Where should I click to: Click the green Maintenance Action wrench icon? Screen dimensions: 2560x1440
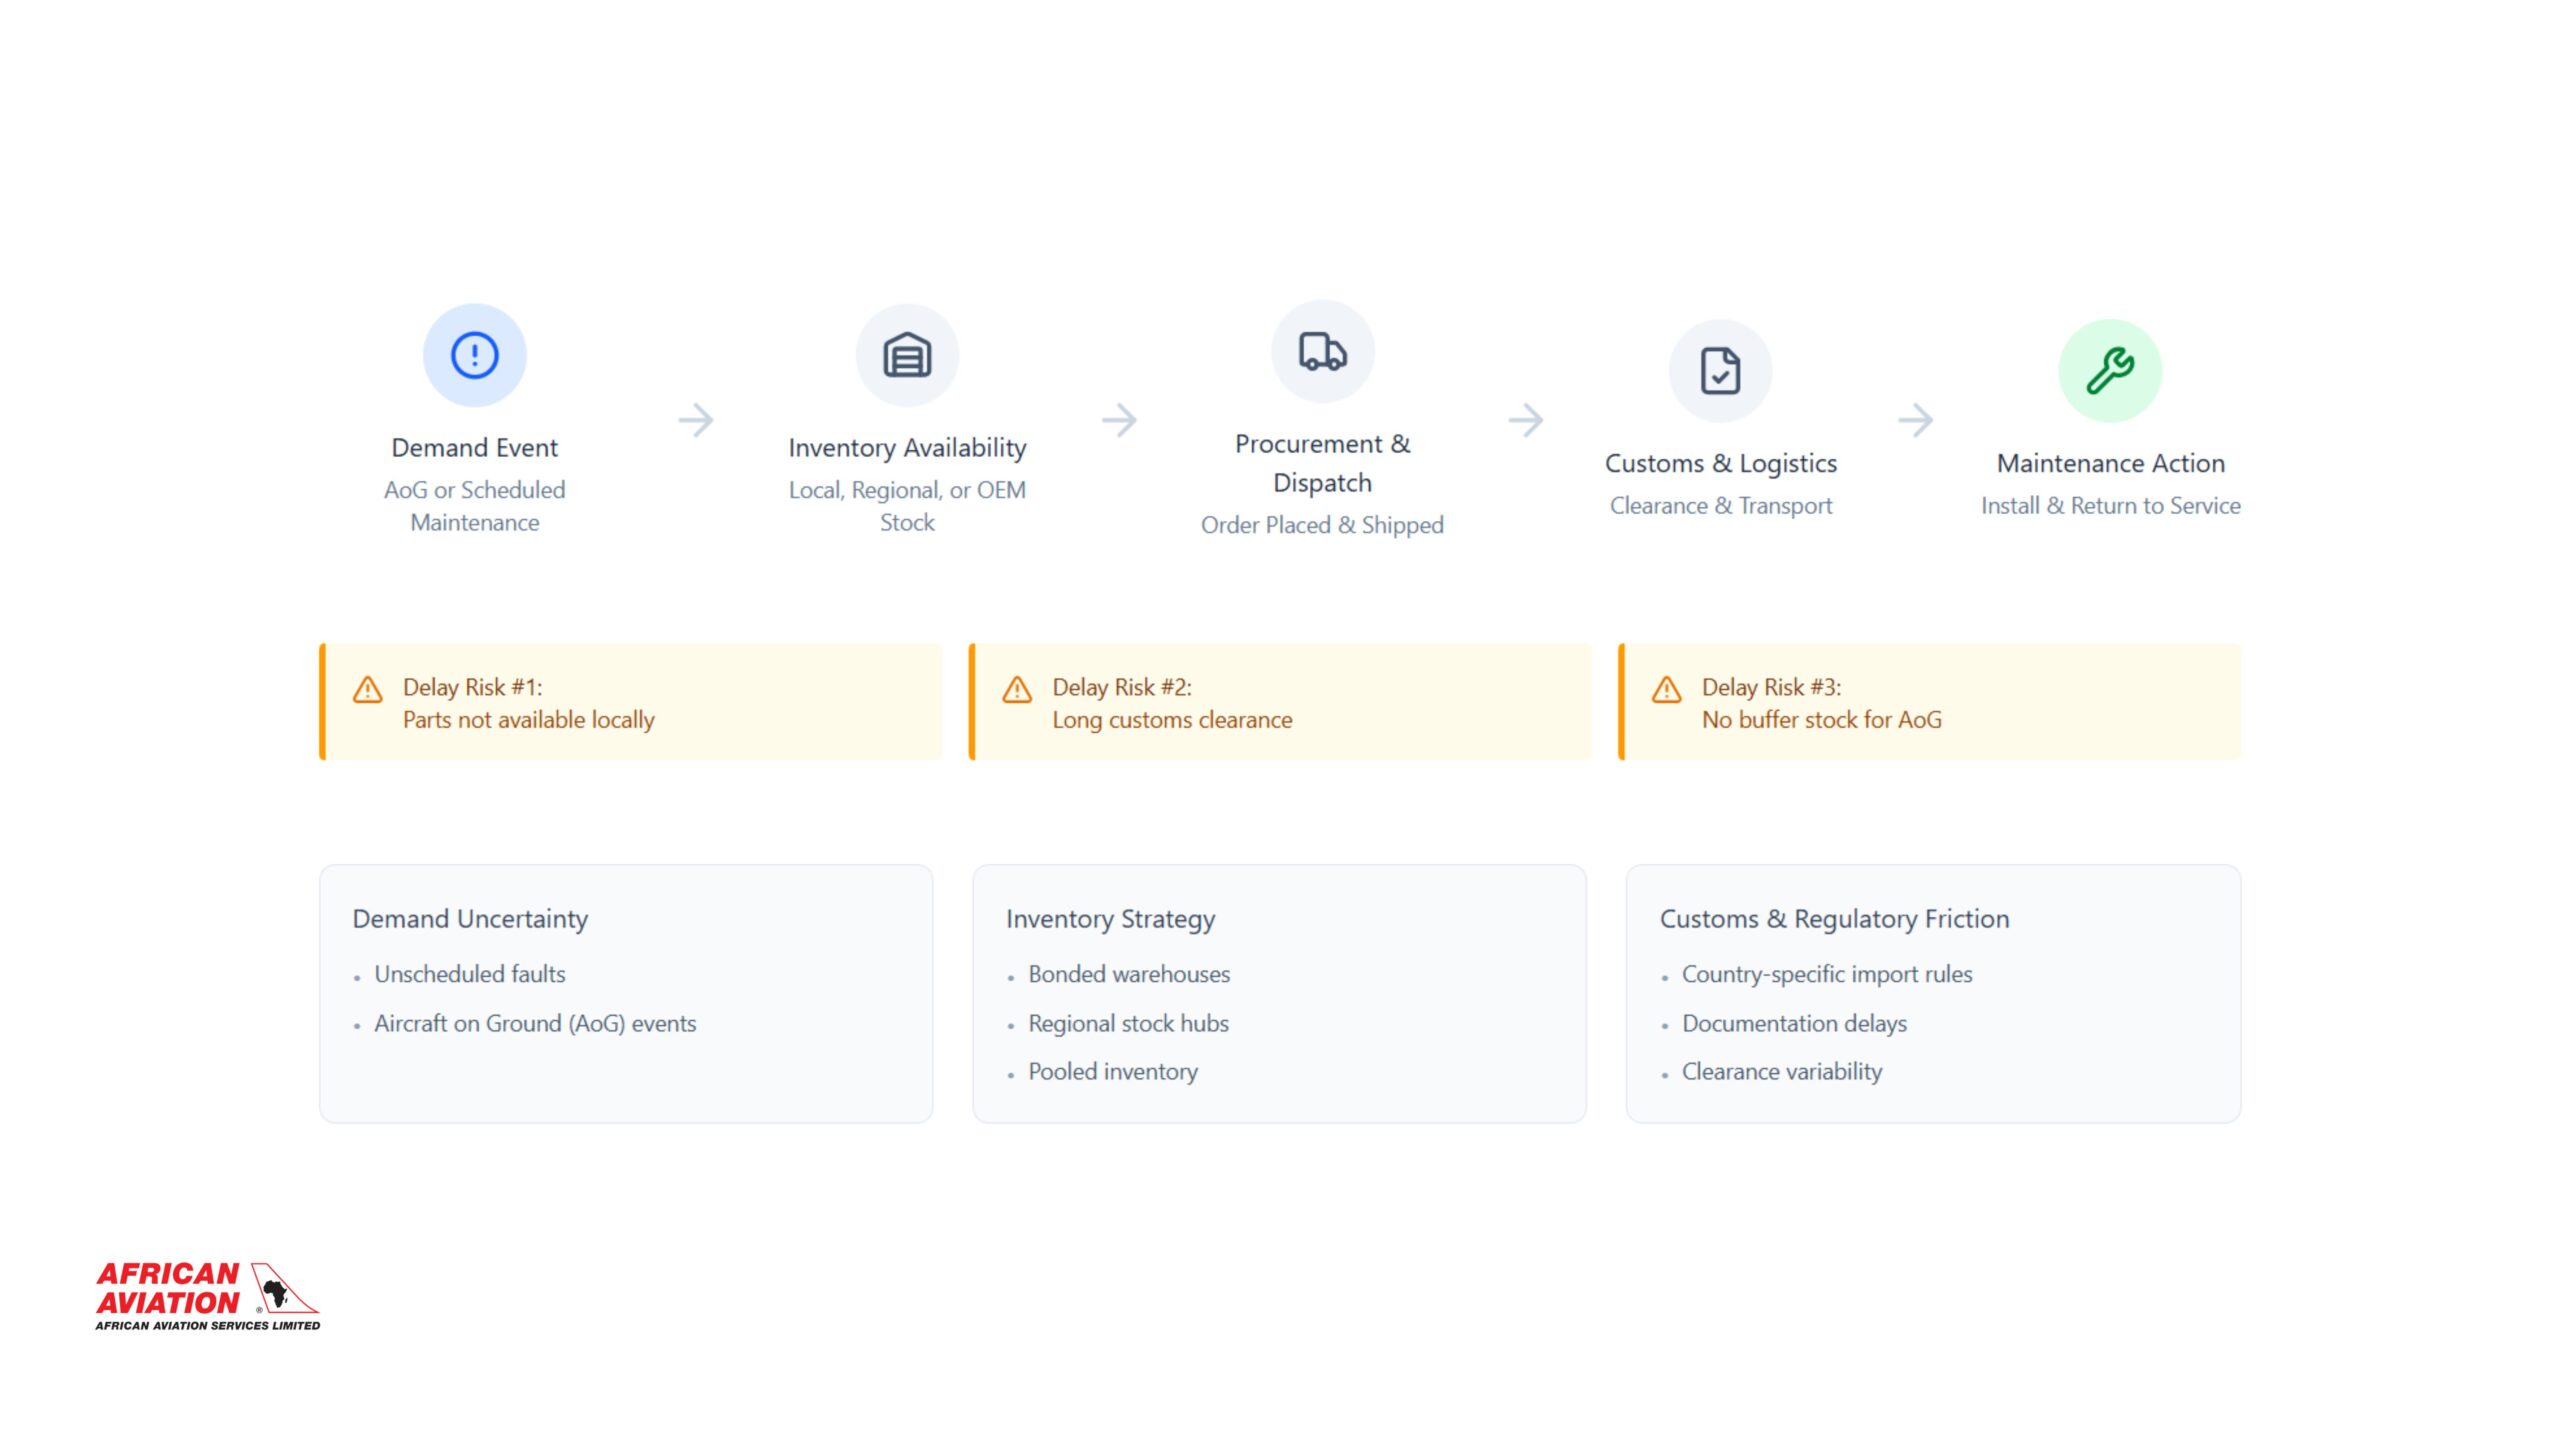click(2110, 371)
